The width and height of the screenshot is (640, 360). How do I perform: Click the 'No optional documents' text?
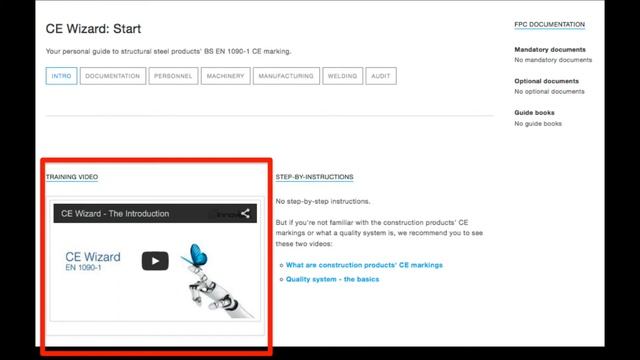(x=549, y=91)
